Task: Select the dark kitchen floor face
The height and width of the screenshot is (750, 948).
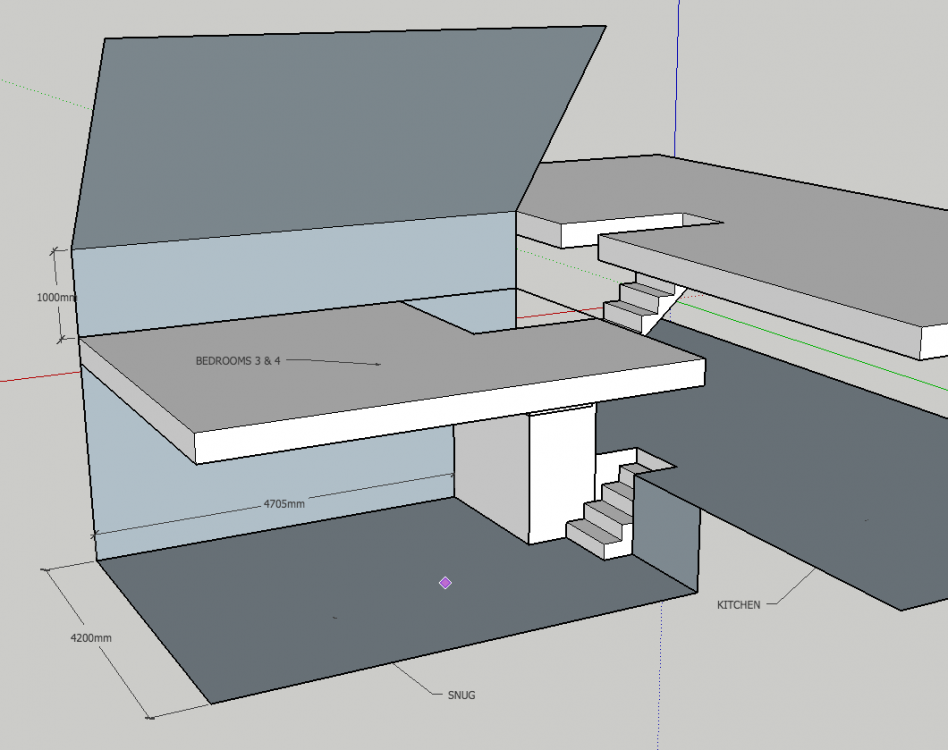Action: click(786, 483)
